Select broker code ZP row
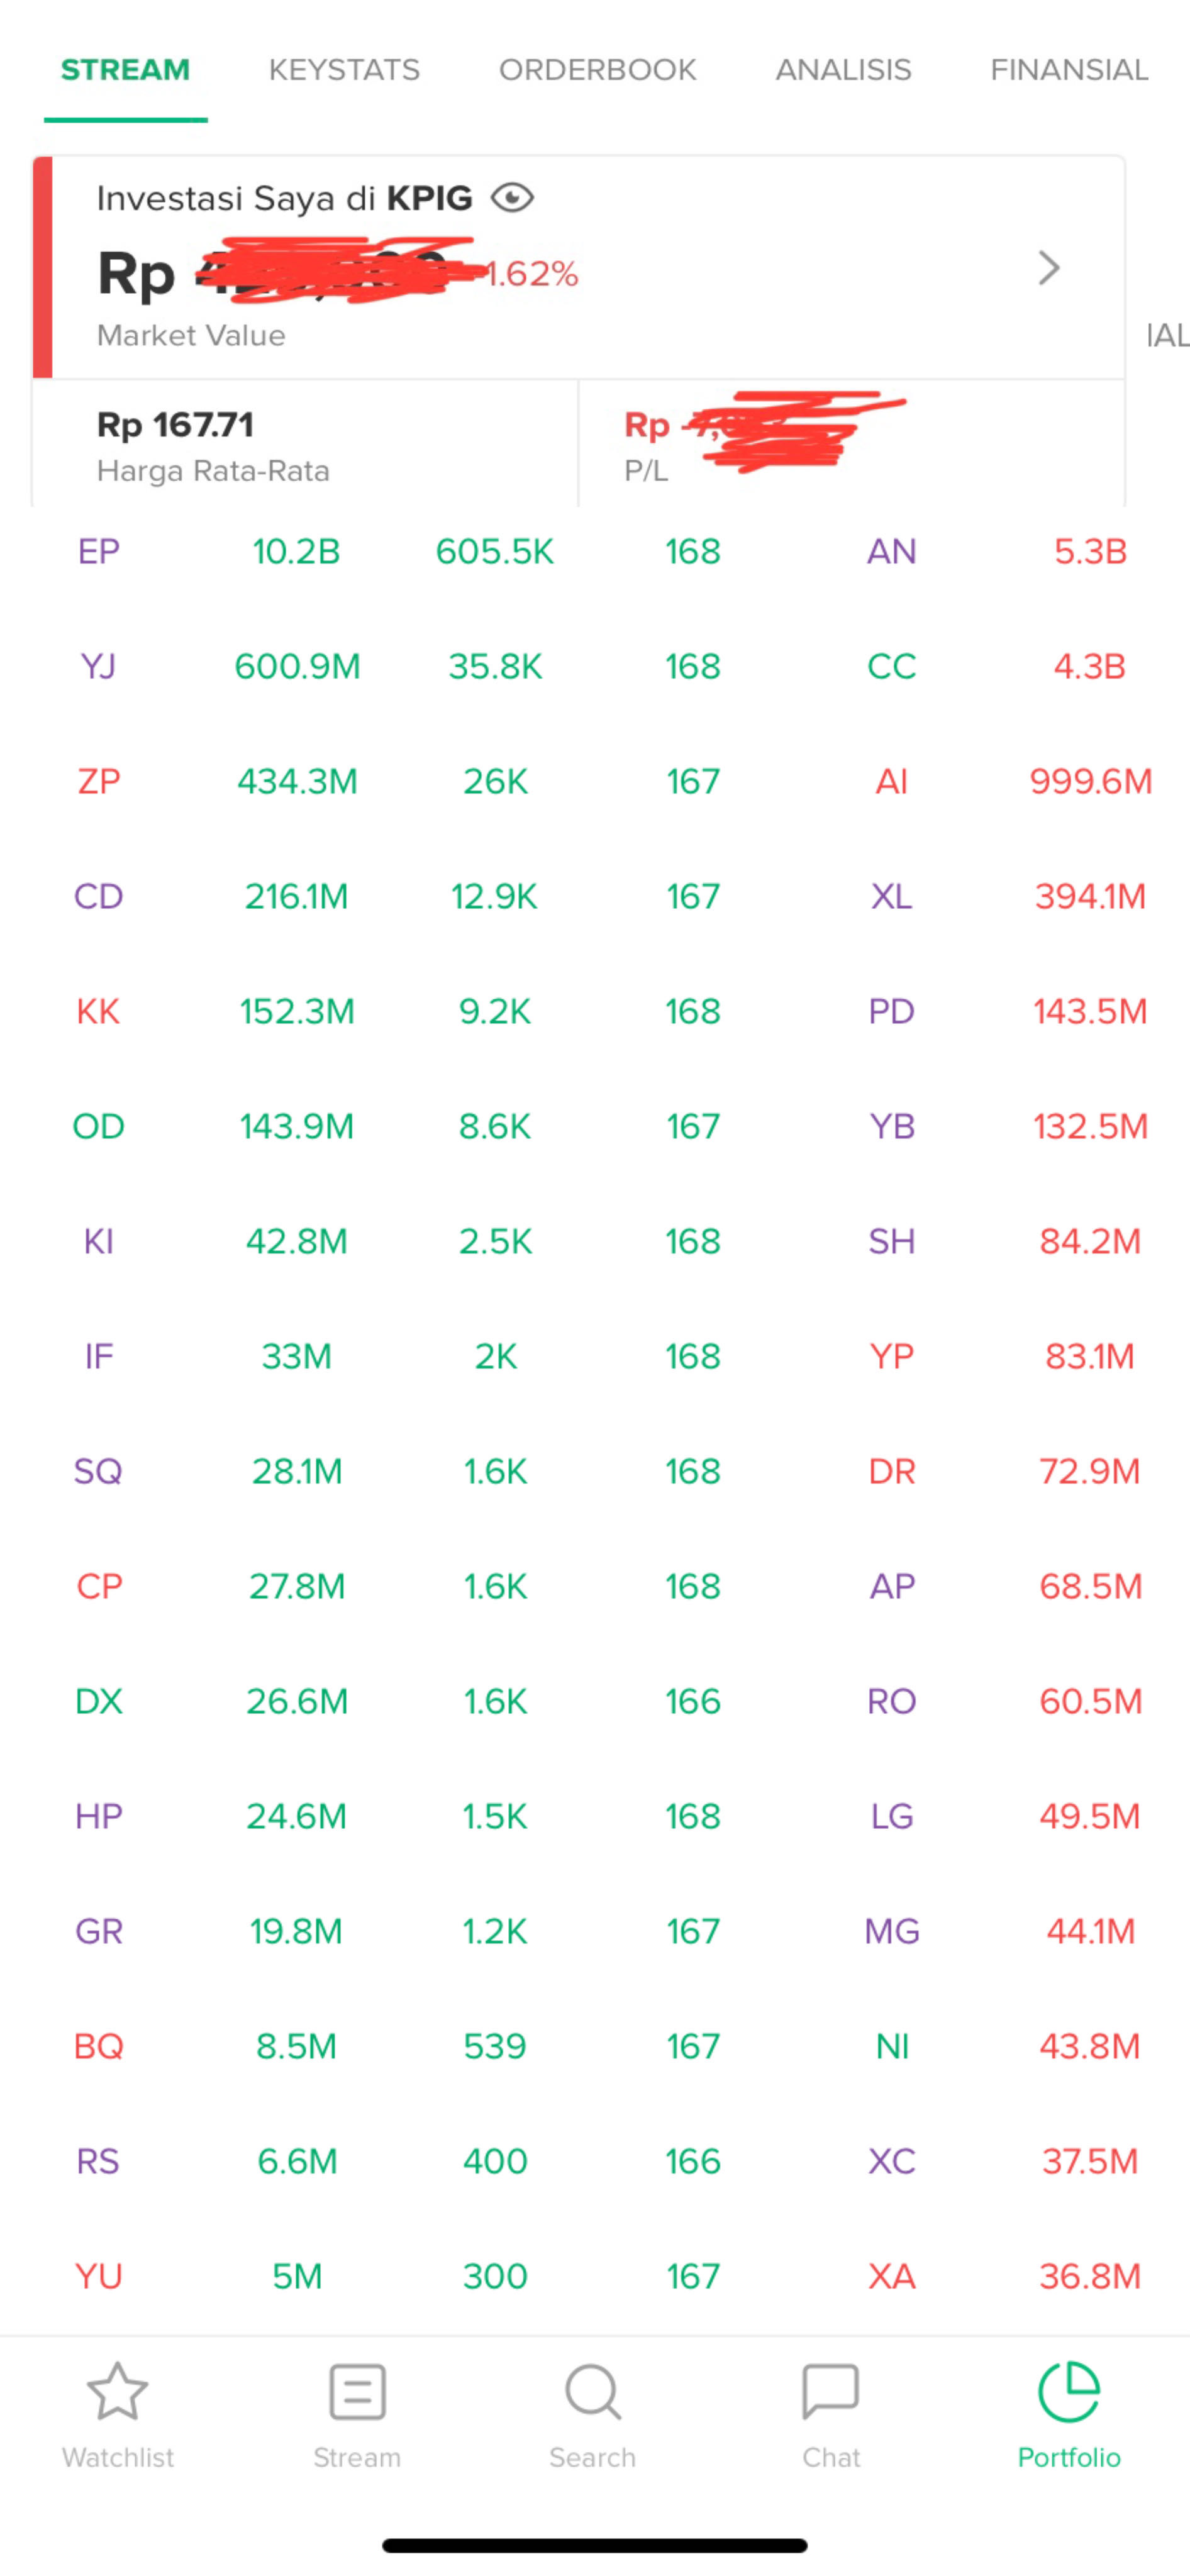 click(99, 782)
